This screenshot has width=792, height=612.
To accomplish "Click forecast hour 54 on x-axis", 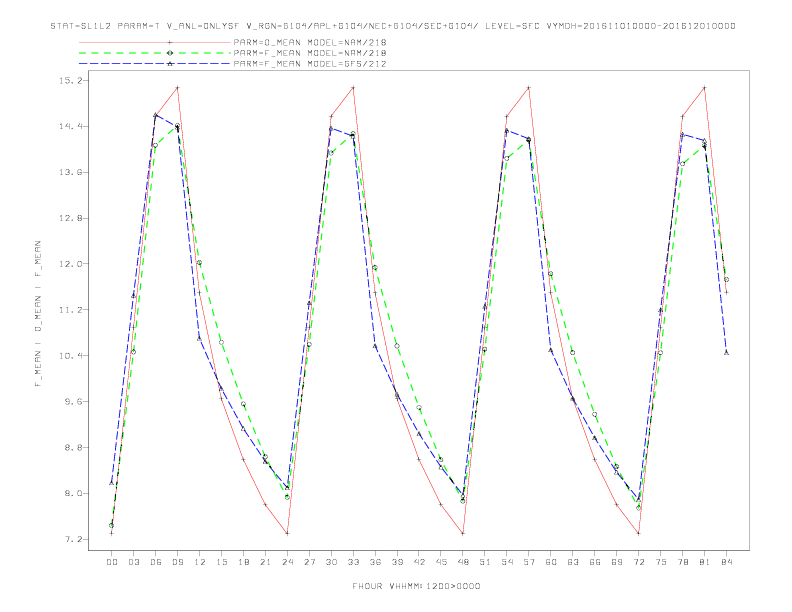I will (507, 562).
